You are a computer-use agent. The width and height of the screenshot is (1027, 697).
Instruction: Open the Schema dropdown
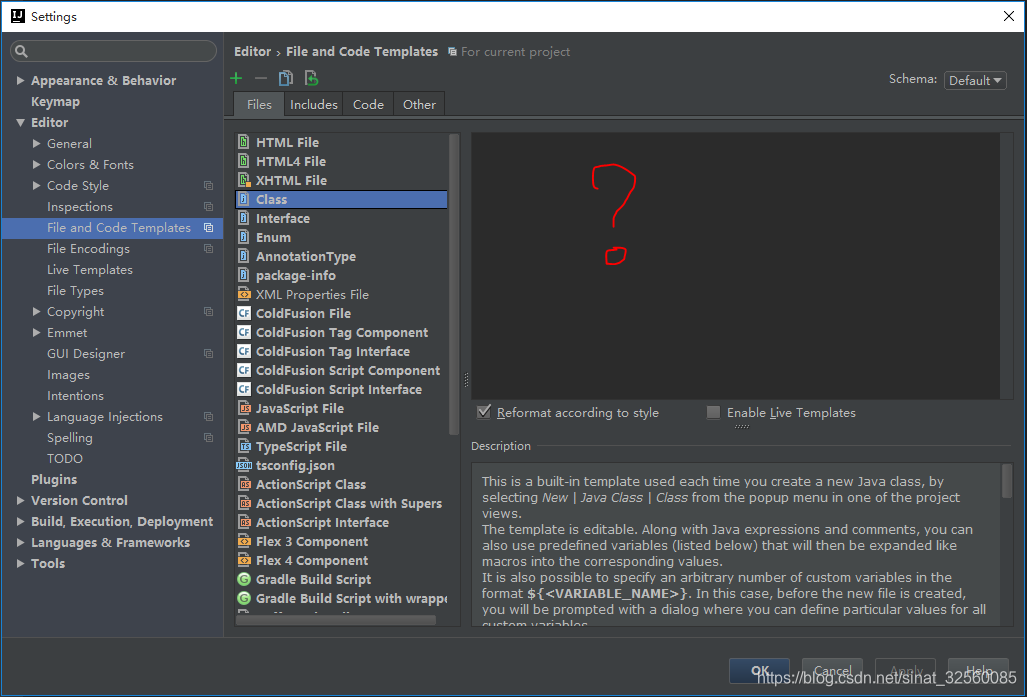pos(974,79)
